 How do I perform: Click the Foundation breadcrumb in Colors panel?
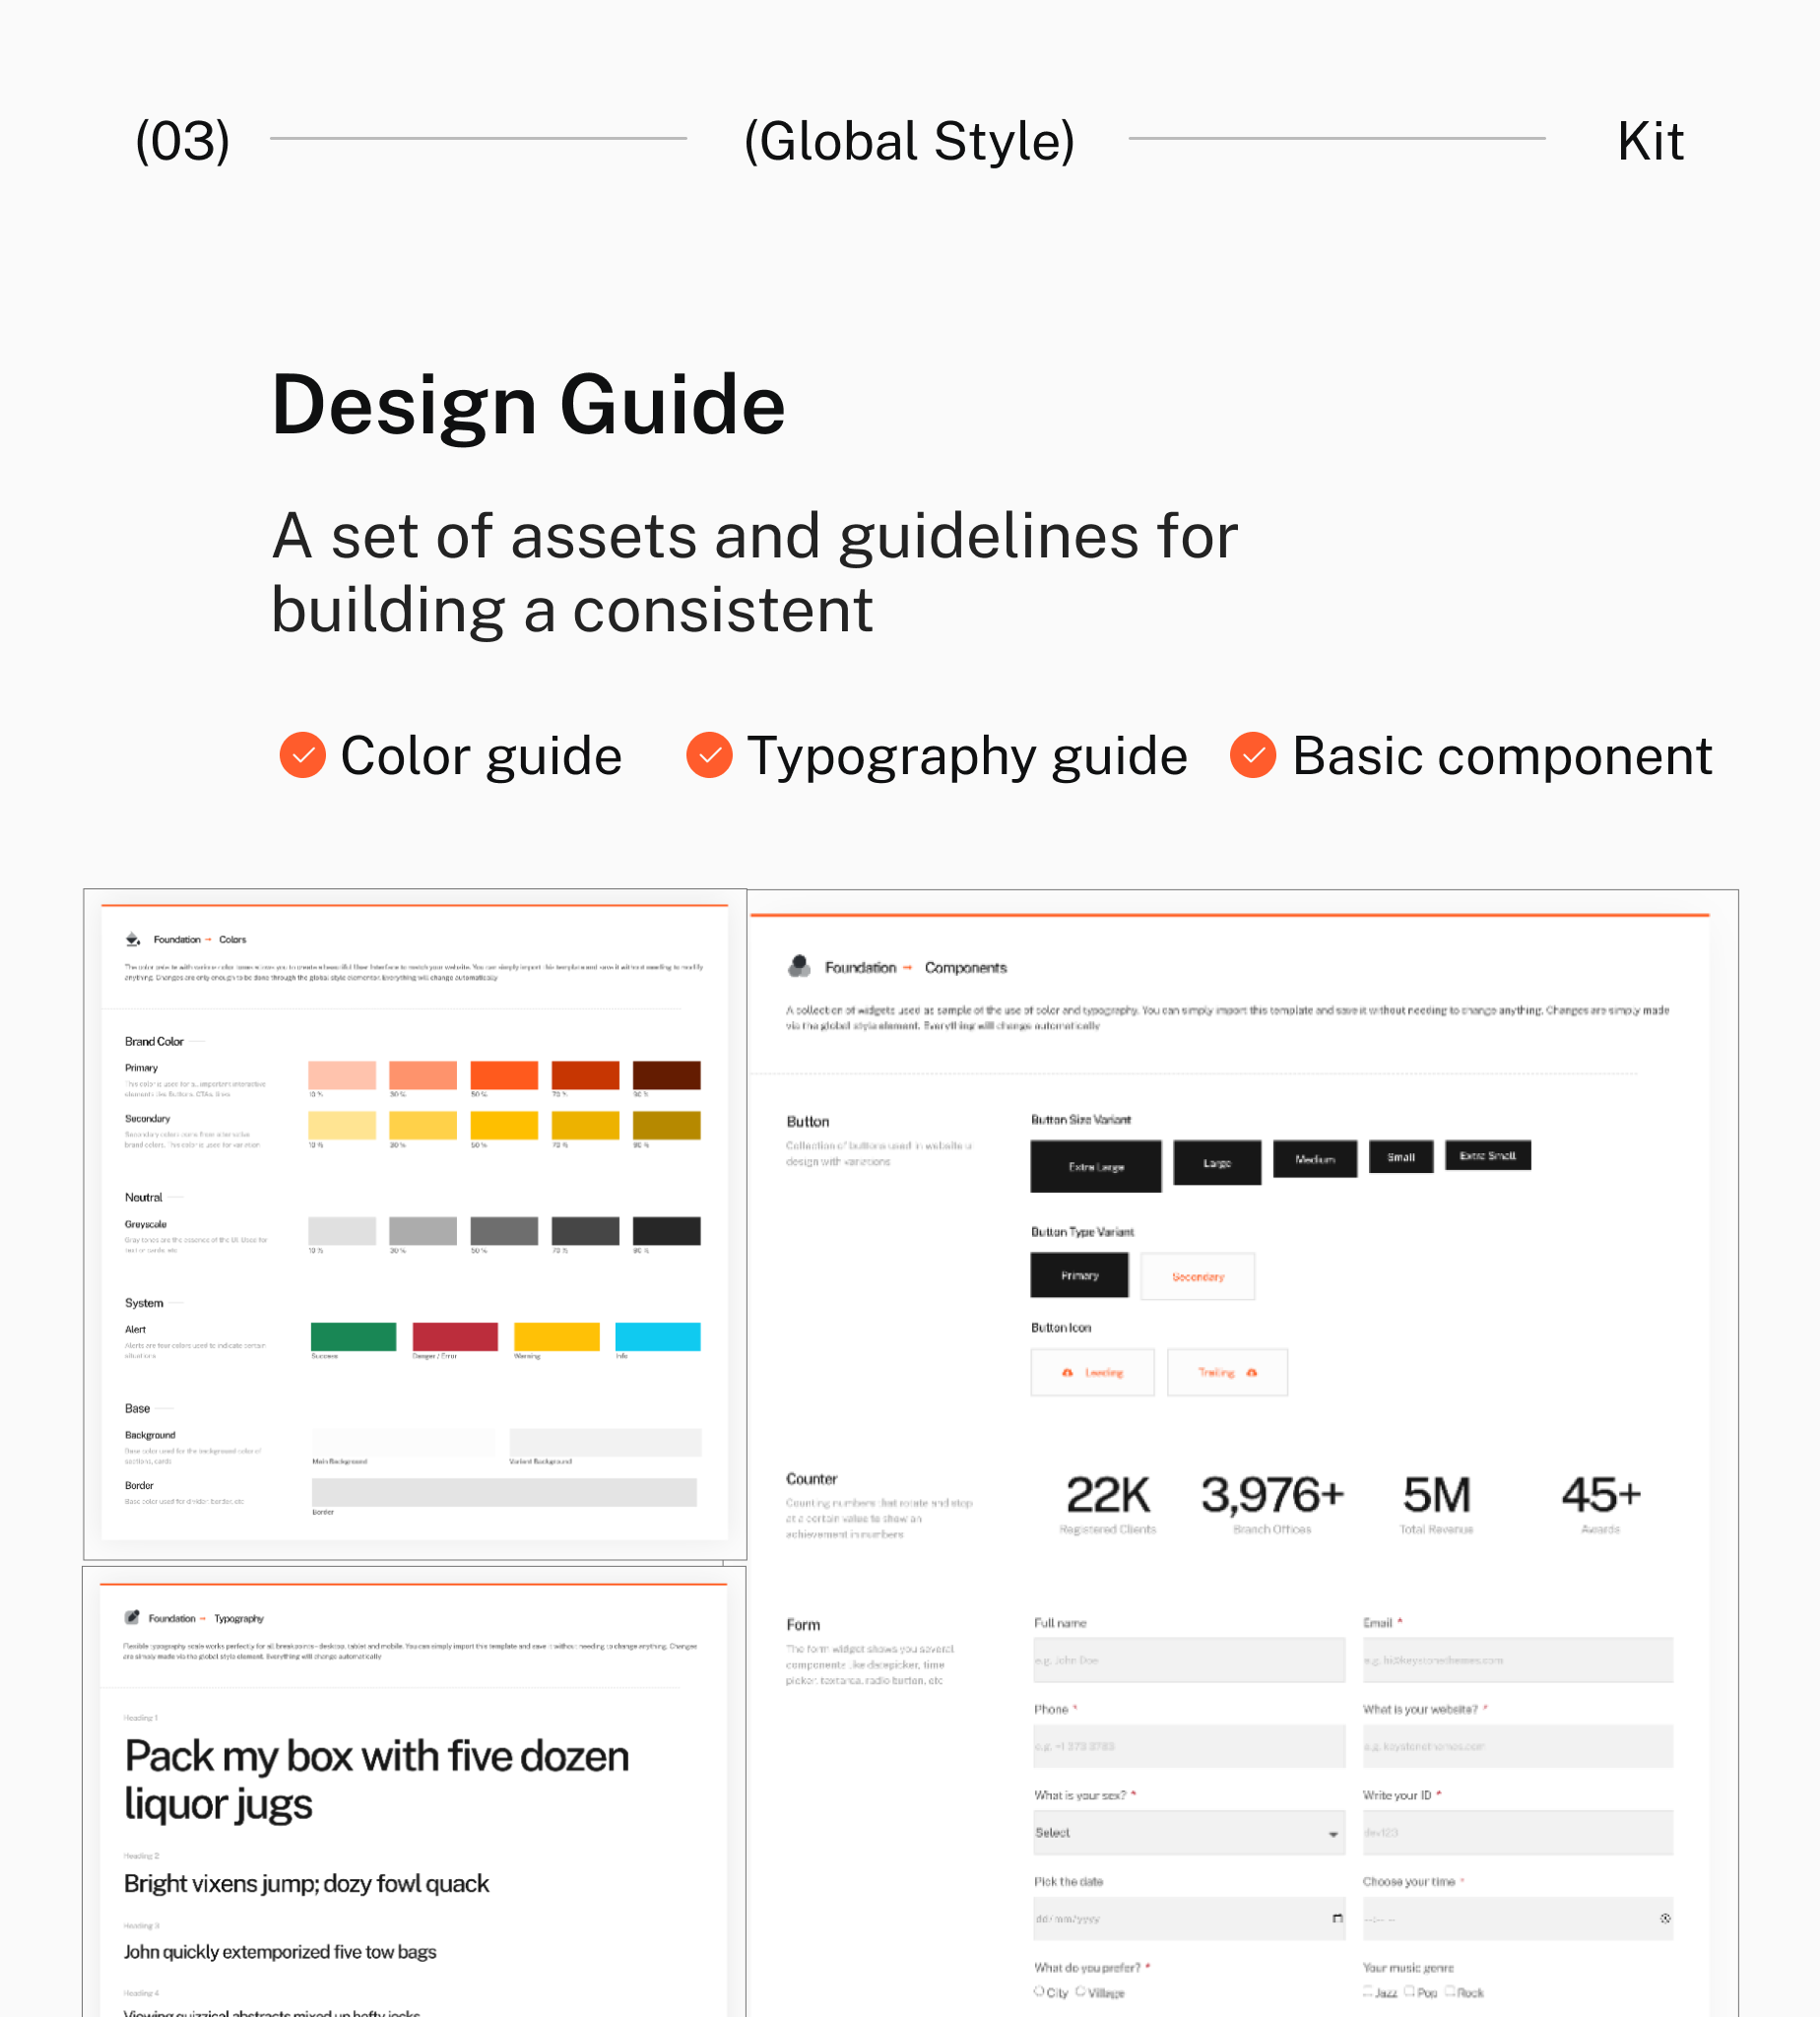tap(177, 939)
